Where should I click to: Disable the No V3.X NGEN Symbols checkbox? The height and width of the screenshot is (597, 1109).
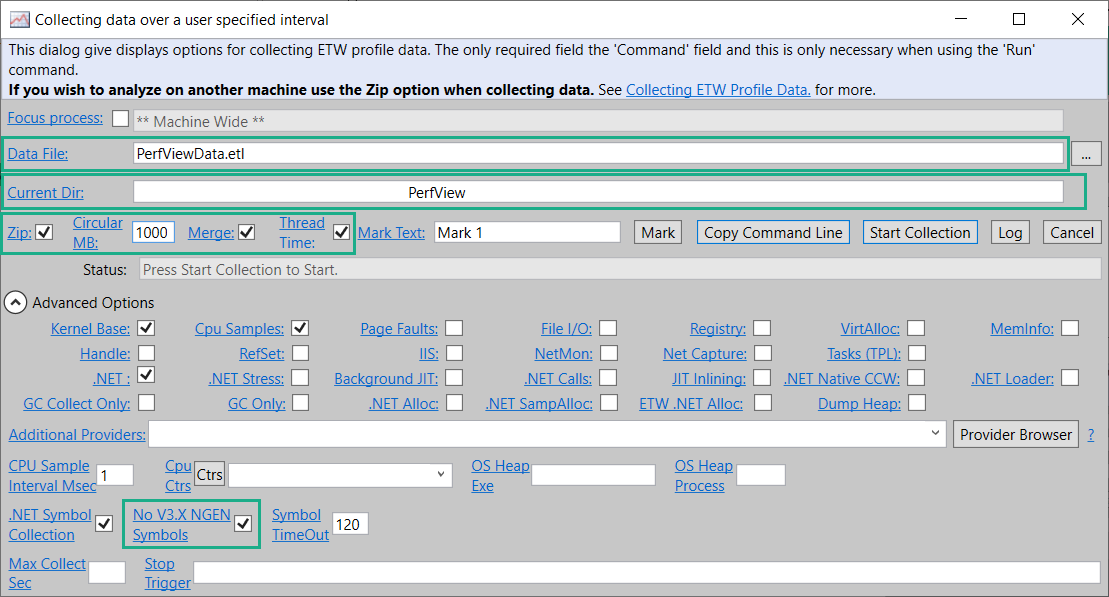[243, 524]
